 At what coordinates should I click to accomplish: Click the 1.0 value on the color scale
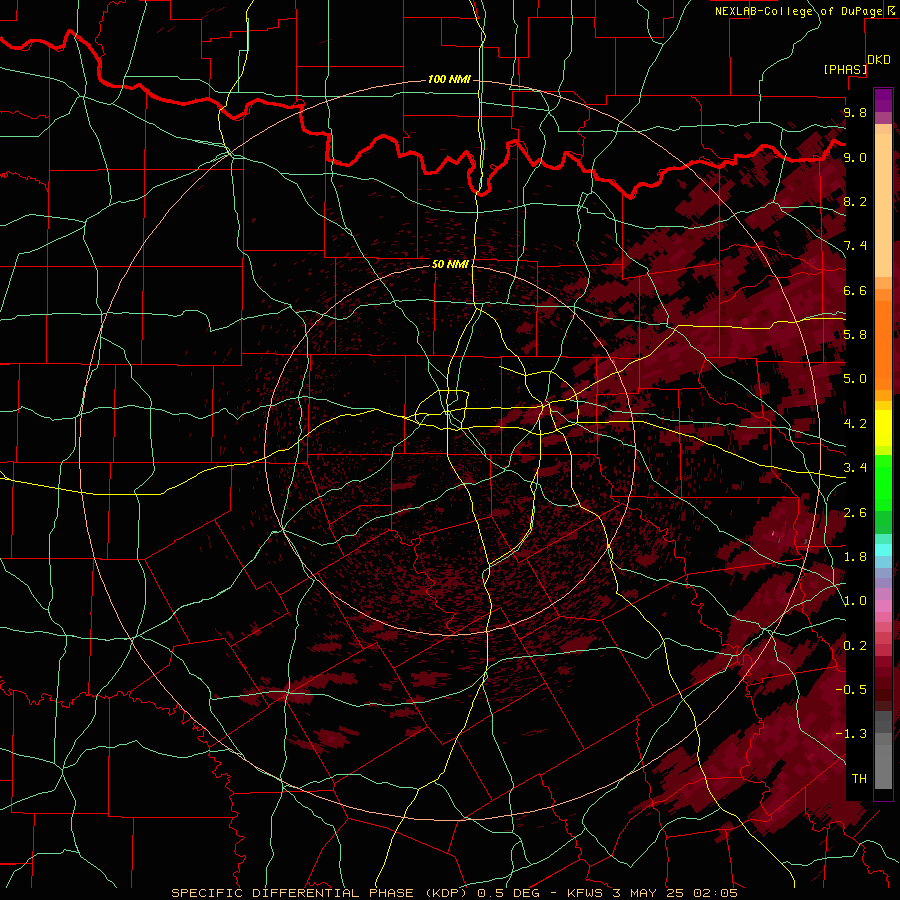point(855,600)
